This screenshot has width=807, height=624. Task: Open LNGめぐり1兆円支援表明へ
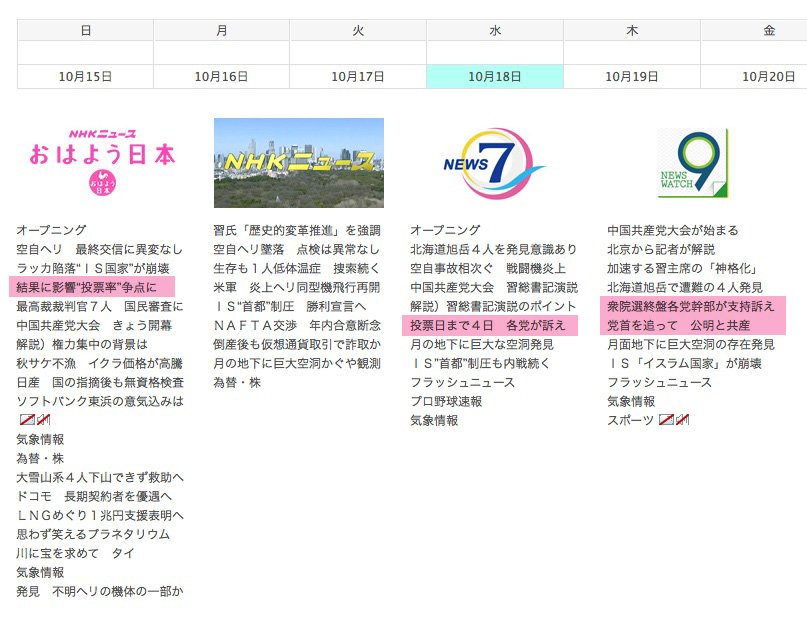pyautogui.click(x=100, y=515)
